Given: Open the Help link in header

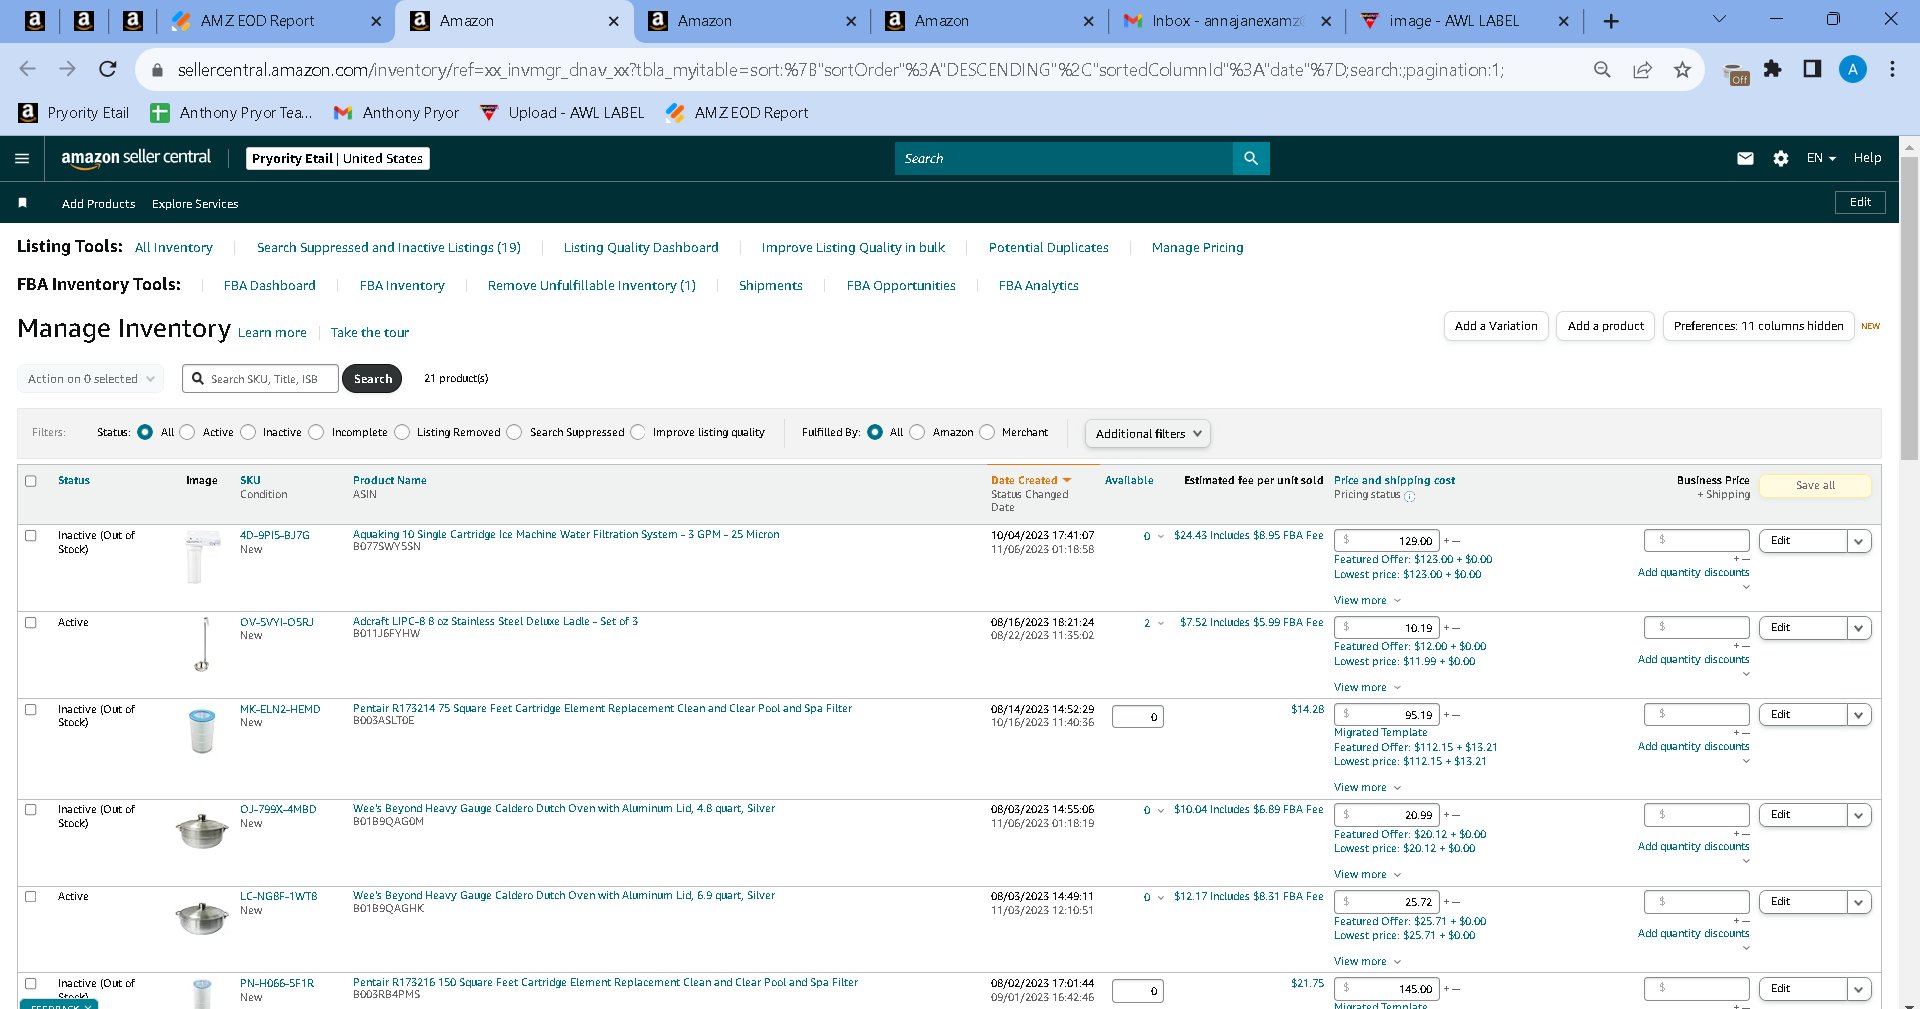Looking at the screenshot, I should [1867, 158].
